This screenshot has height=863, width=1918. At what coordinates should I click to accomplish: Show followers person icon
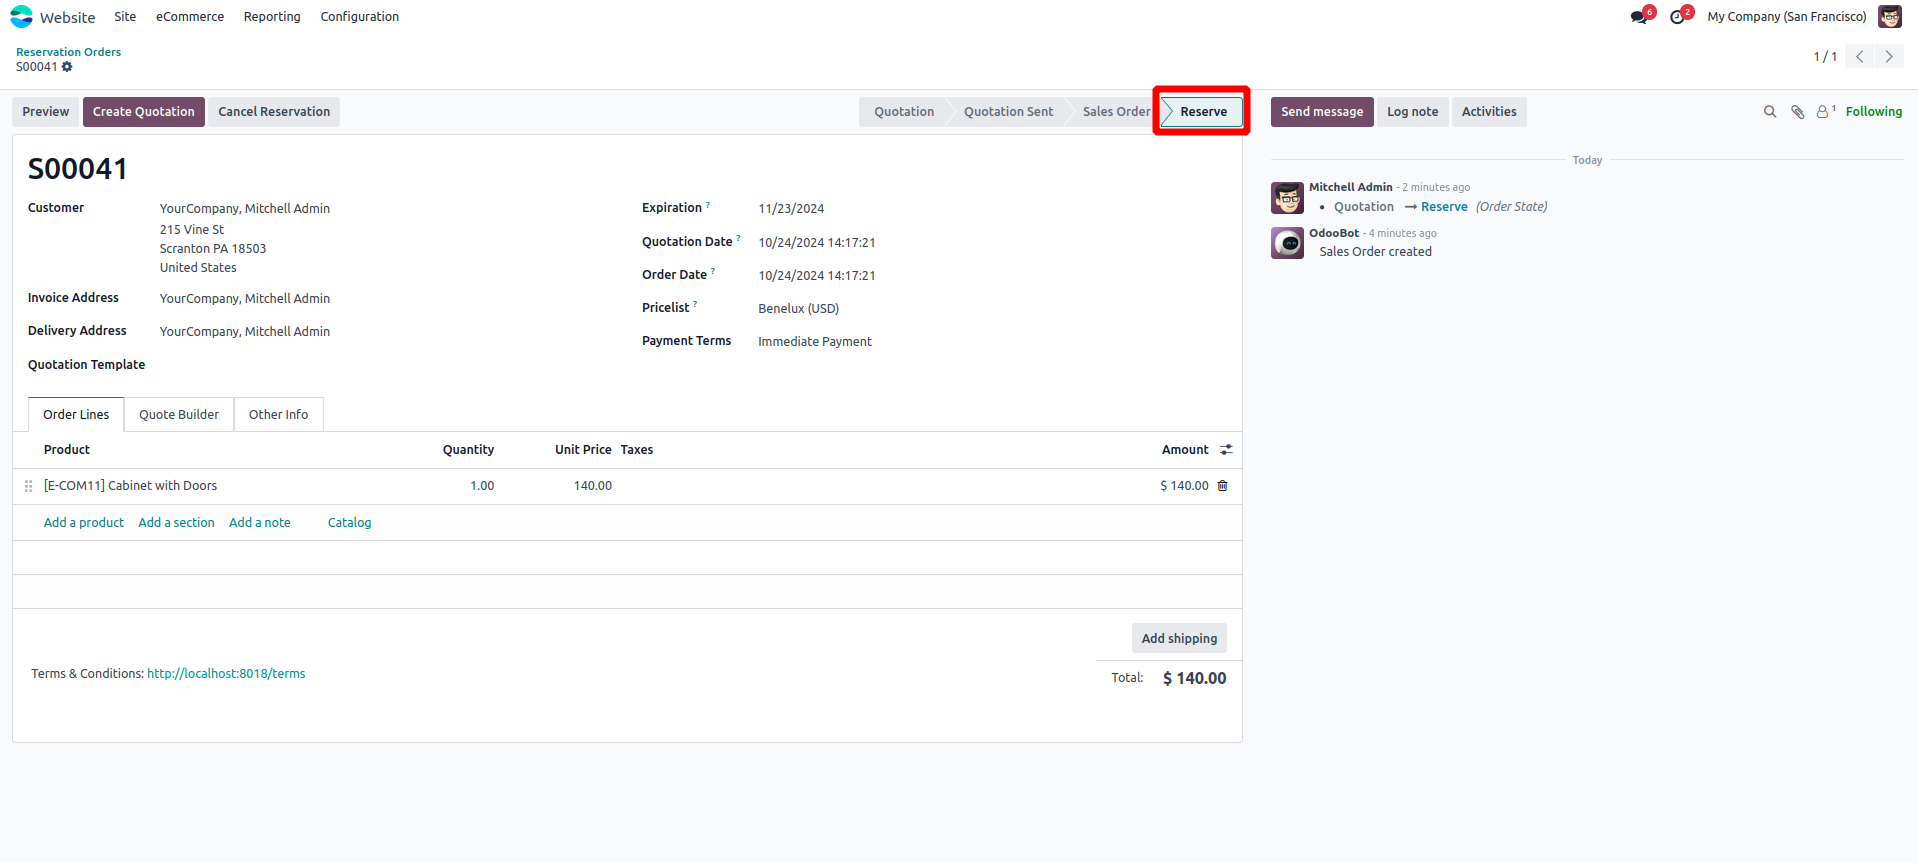point(1825,112)
